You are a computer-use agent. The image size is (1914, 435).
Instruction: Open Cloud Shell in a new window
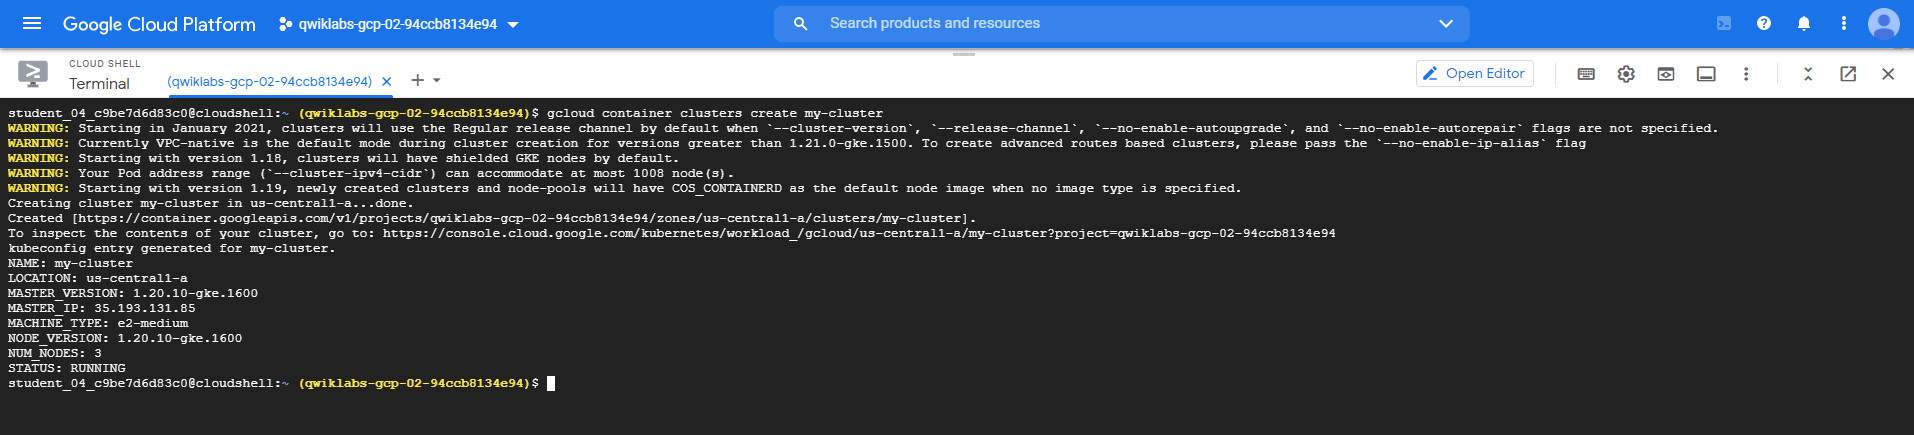(1848, 74)
